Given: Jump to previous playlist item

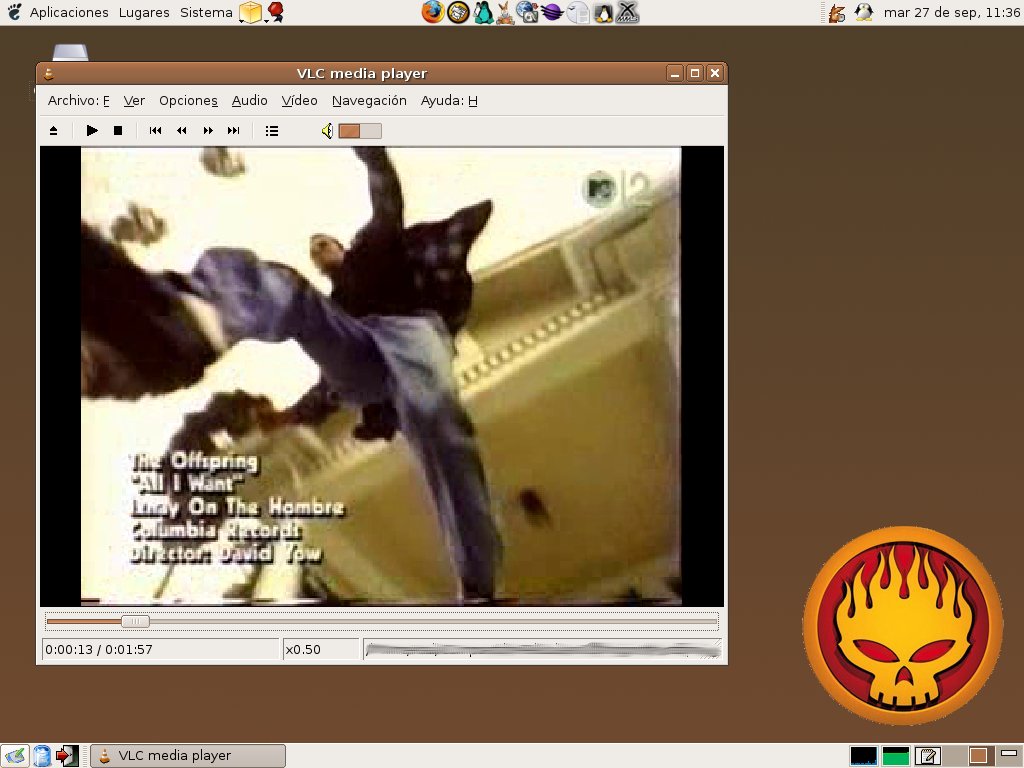Looking at the screenshot, I should click(155, 131).
